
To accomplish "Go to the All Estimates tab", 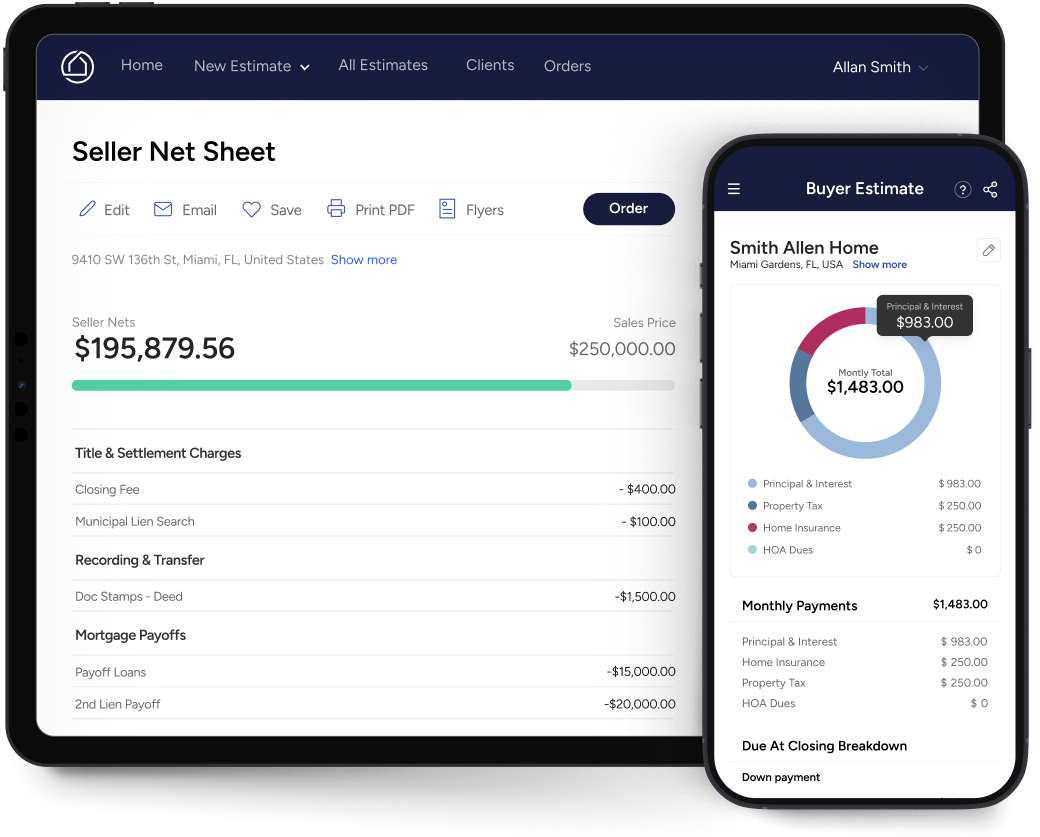I will (383, 65).
